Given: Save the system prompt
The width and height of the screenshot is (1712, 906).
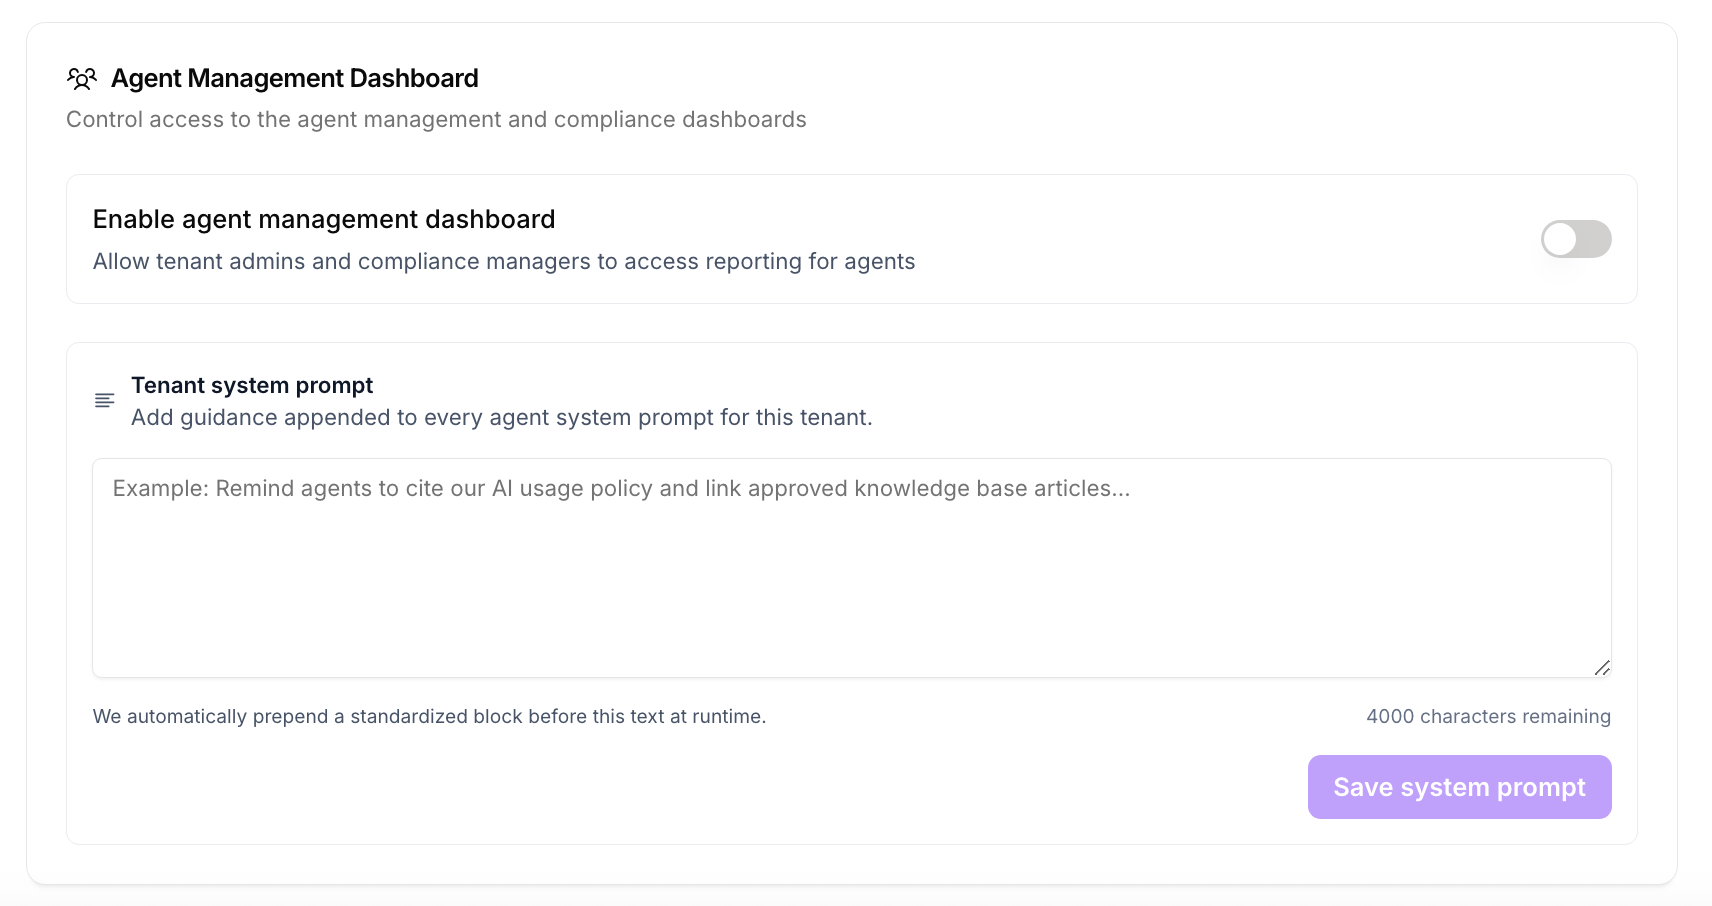Looking at the screenshot, I should point(1459,787).
